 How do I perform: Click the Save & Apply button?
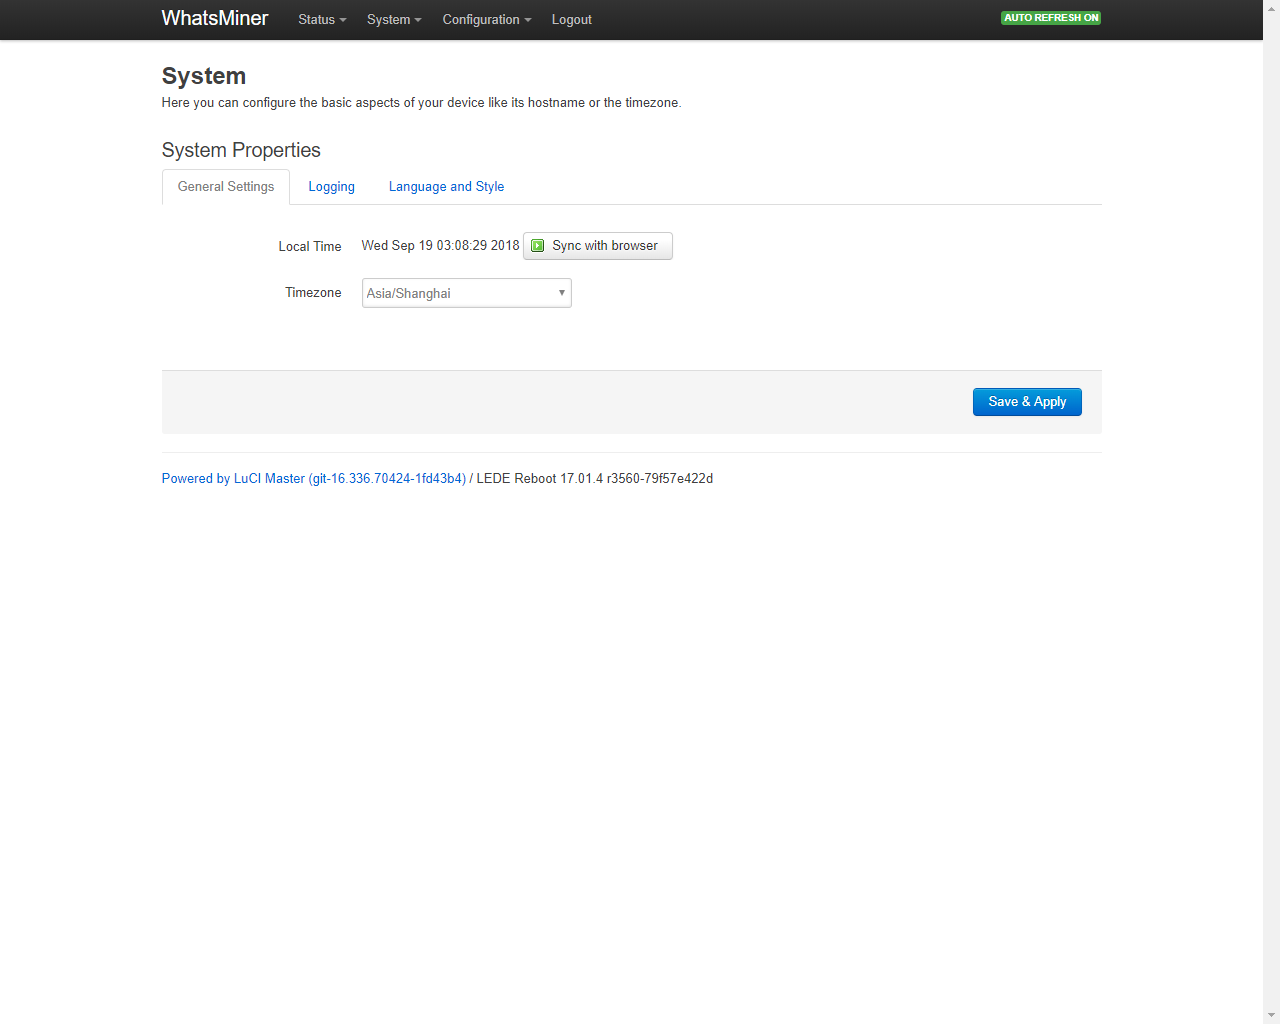[x=1027, y=402]
